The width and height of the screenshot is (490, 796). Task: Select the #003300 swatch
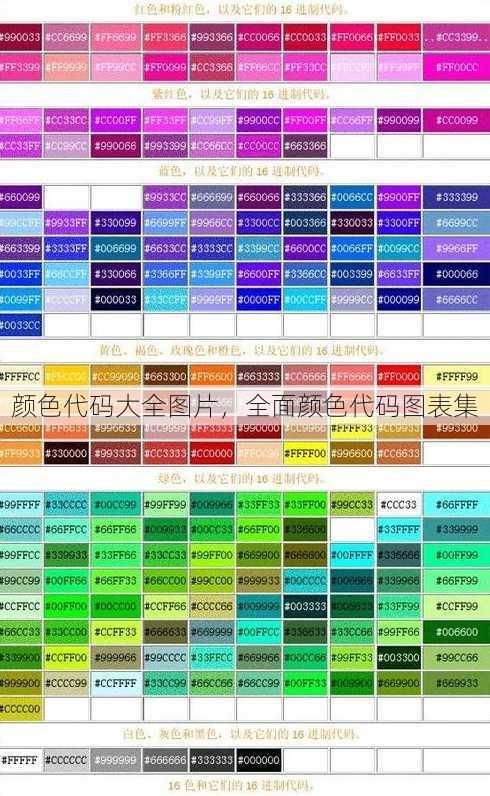(x=399, y=658)
